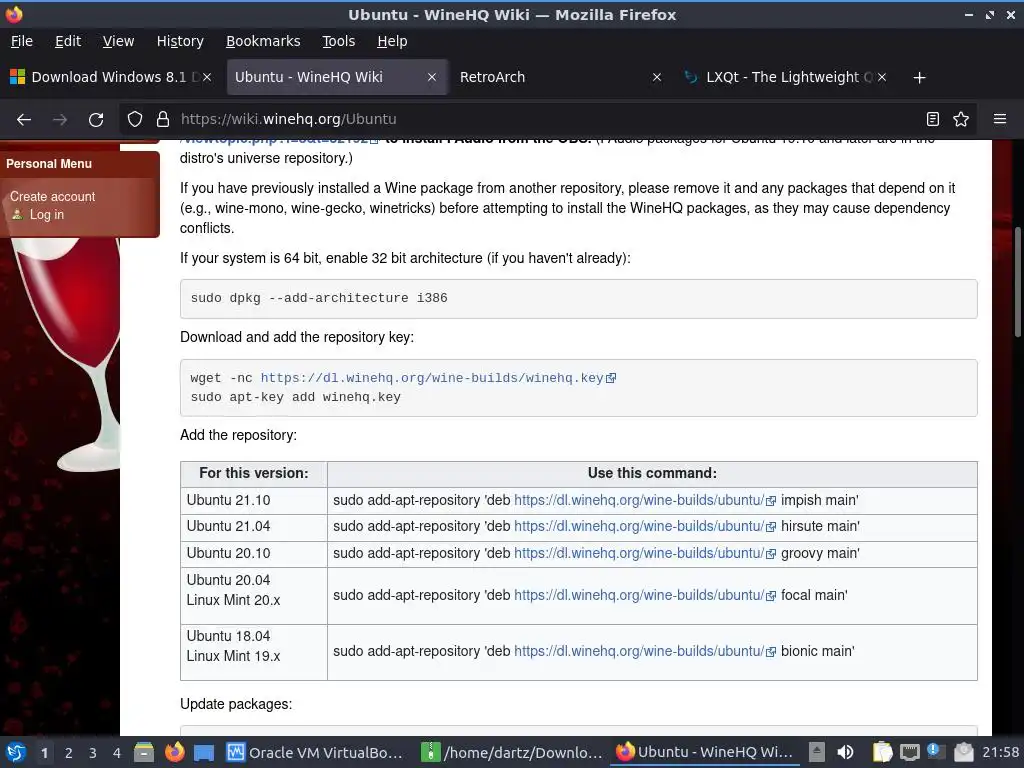Click the 'Ubuntu 21.04' table cell

(254, 526)
